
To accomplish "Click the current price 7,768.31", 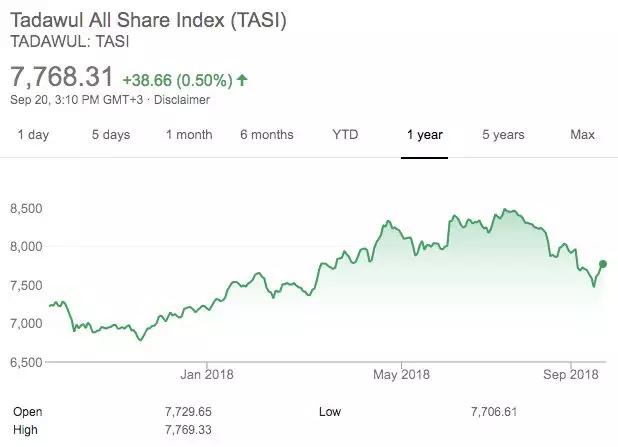I will tap(62, 76).
